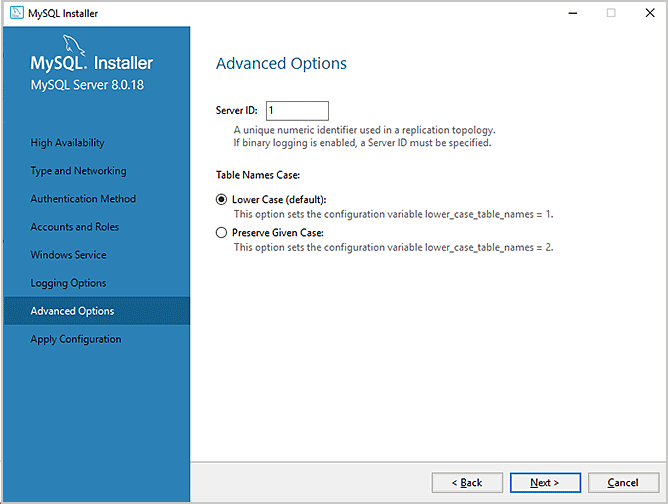Click the Back button

467,483
